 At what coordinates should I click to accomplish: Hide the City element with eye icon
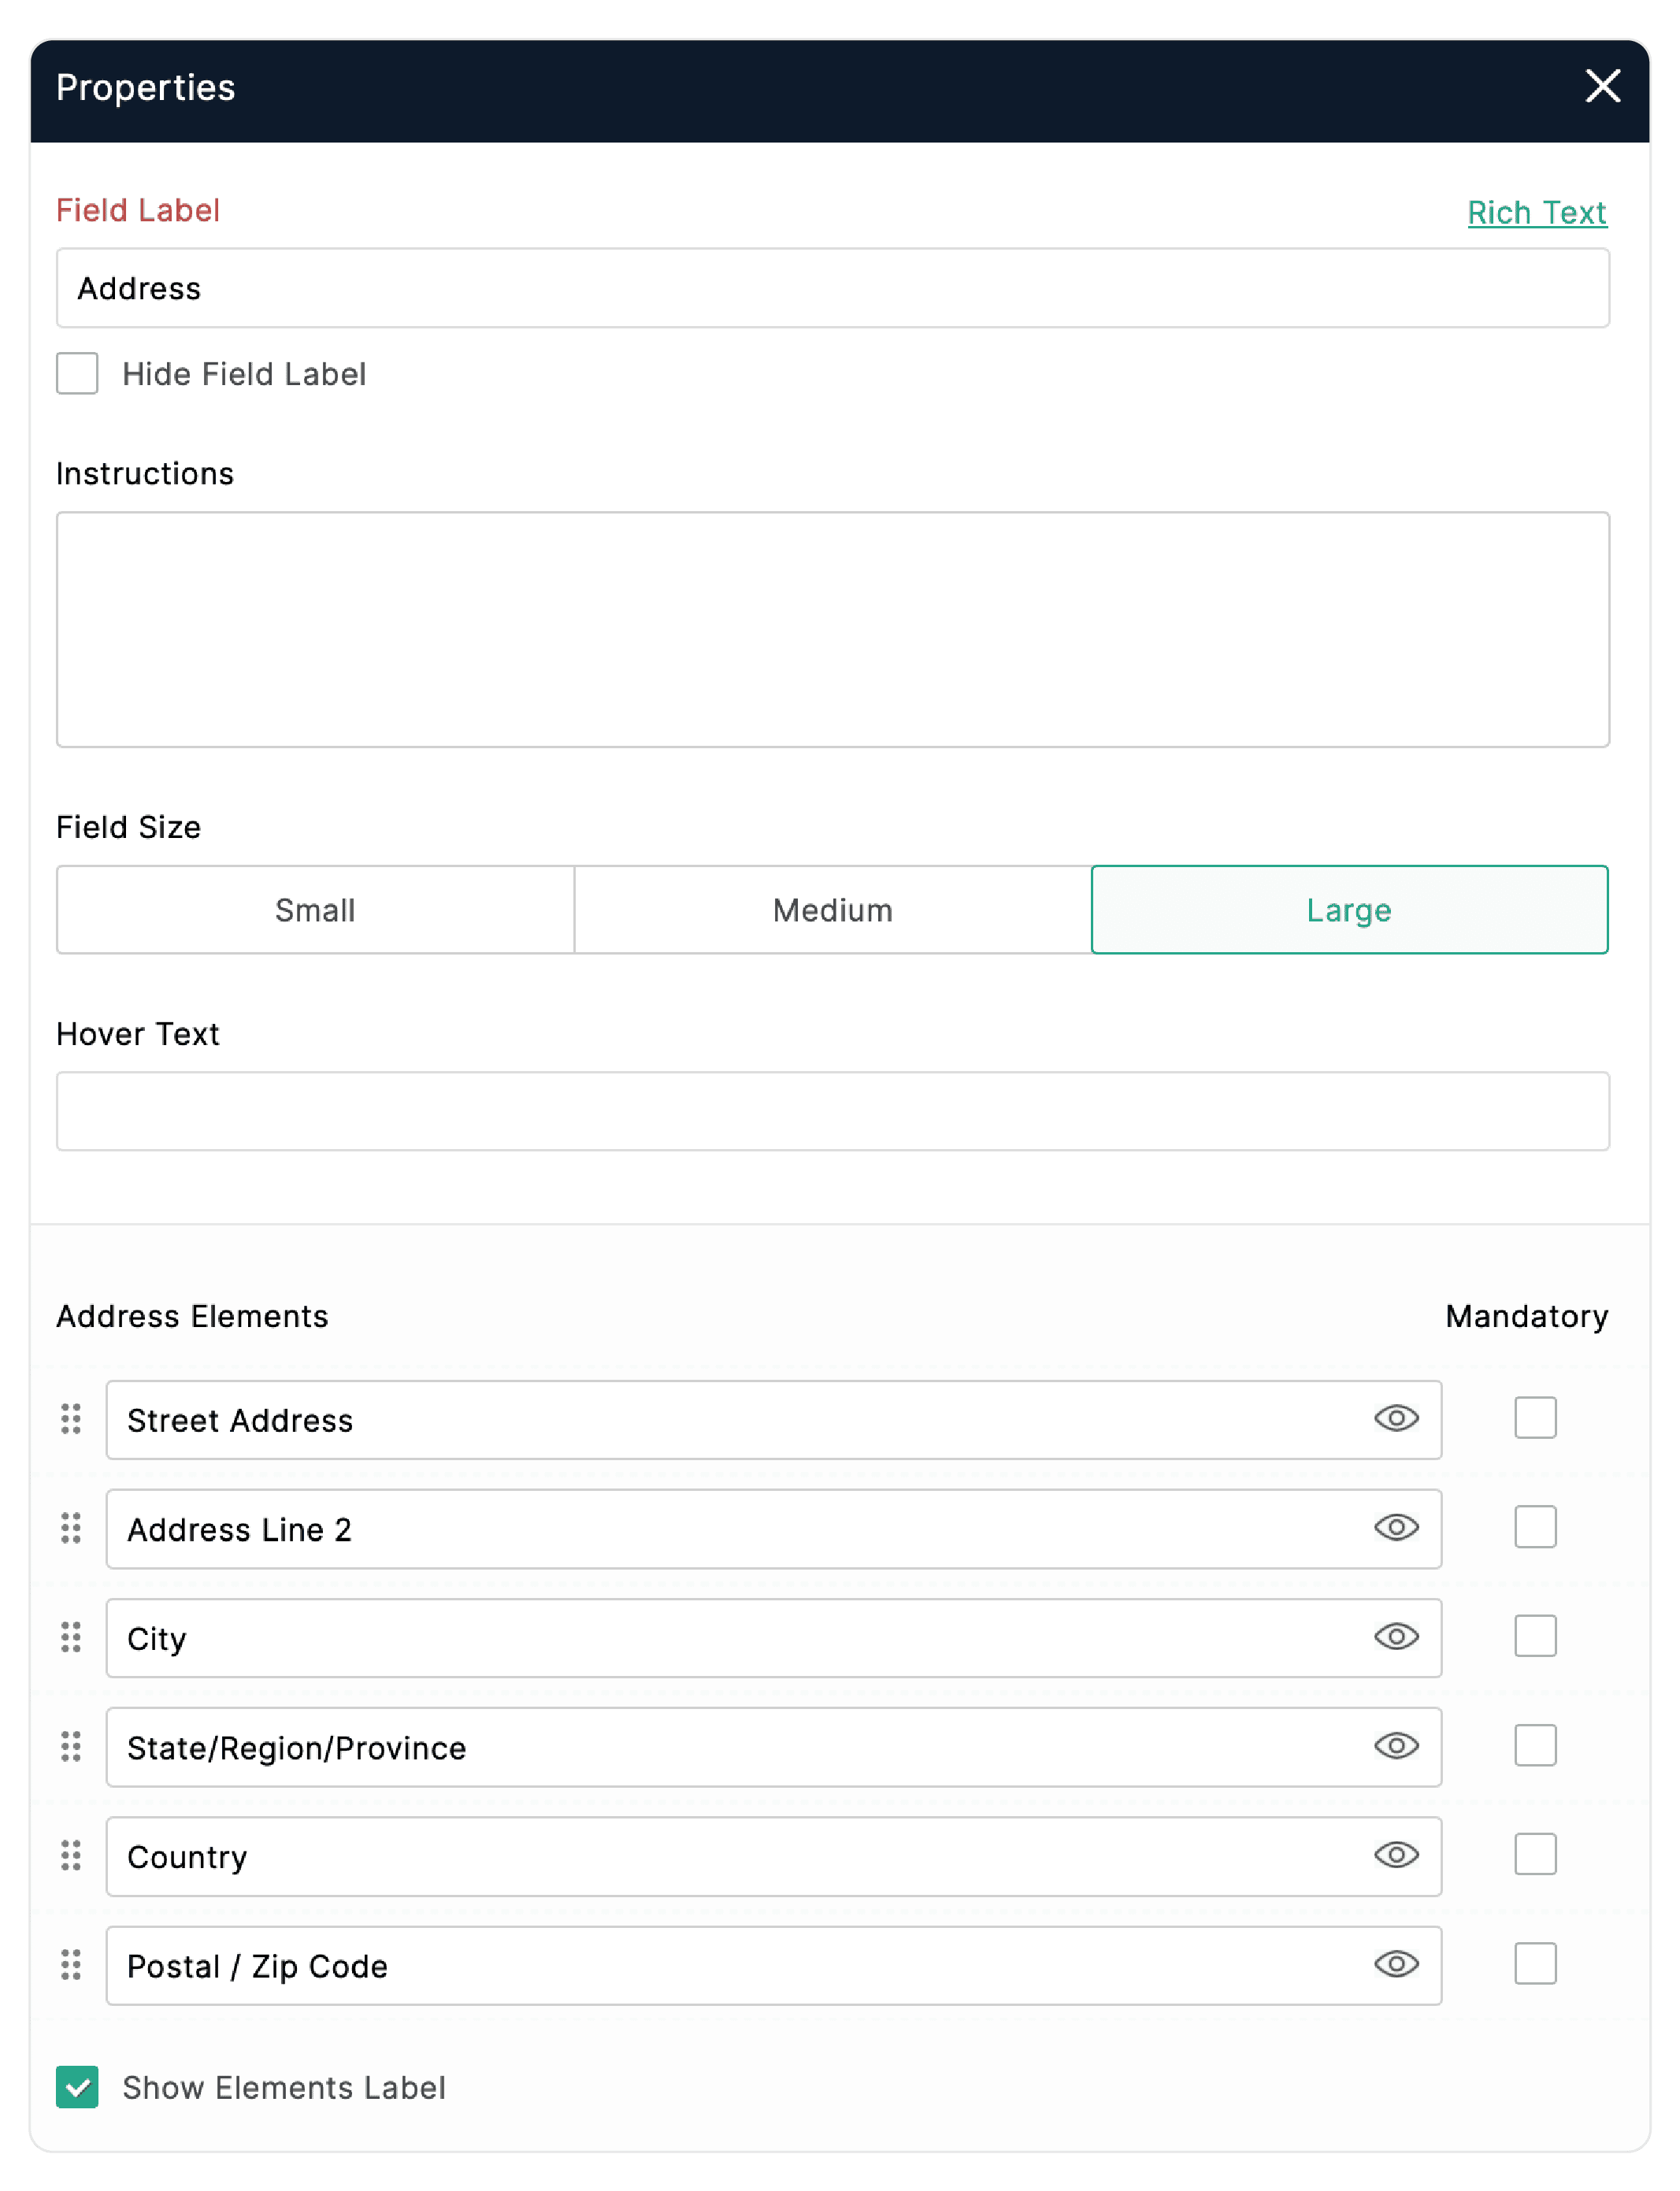click(1396, 1636)
